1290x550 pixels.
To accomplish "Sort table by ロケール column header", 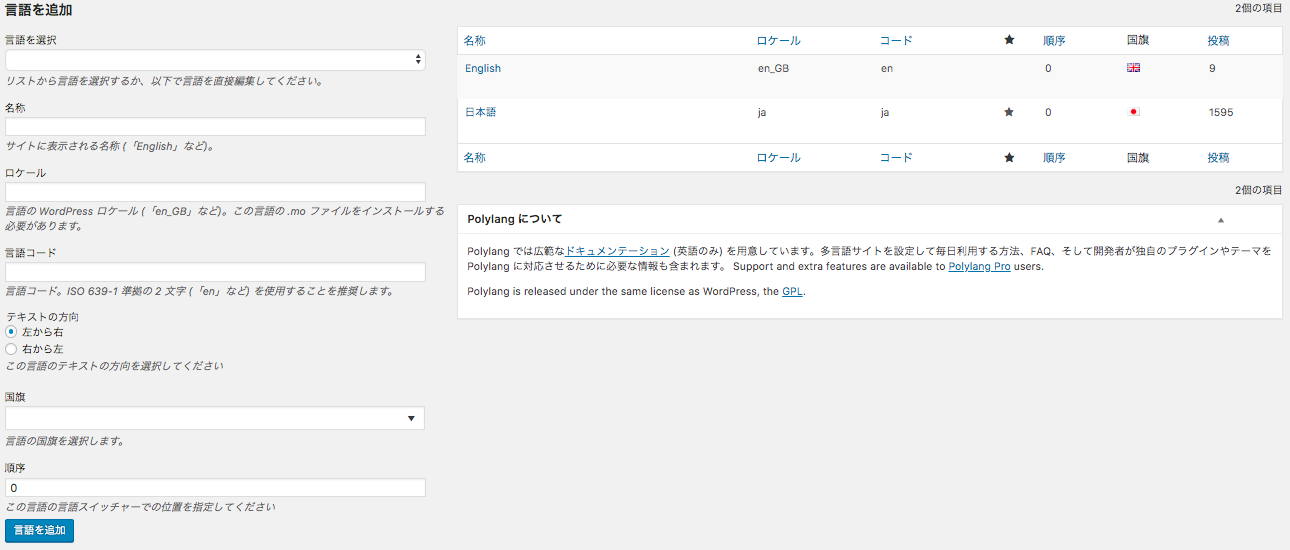I will (778, 41).
